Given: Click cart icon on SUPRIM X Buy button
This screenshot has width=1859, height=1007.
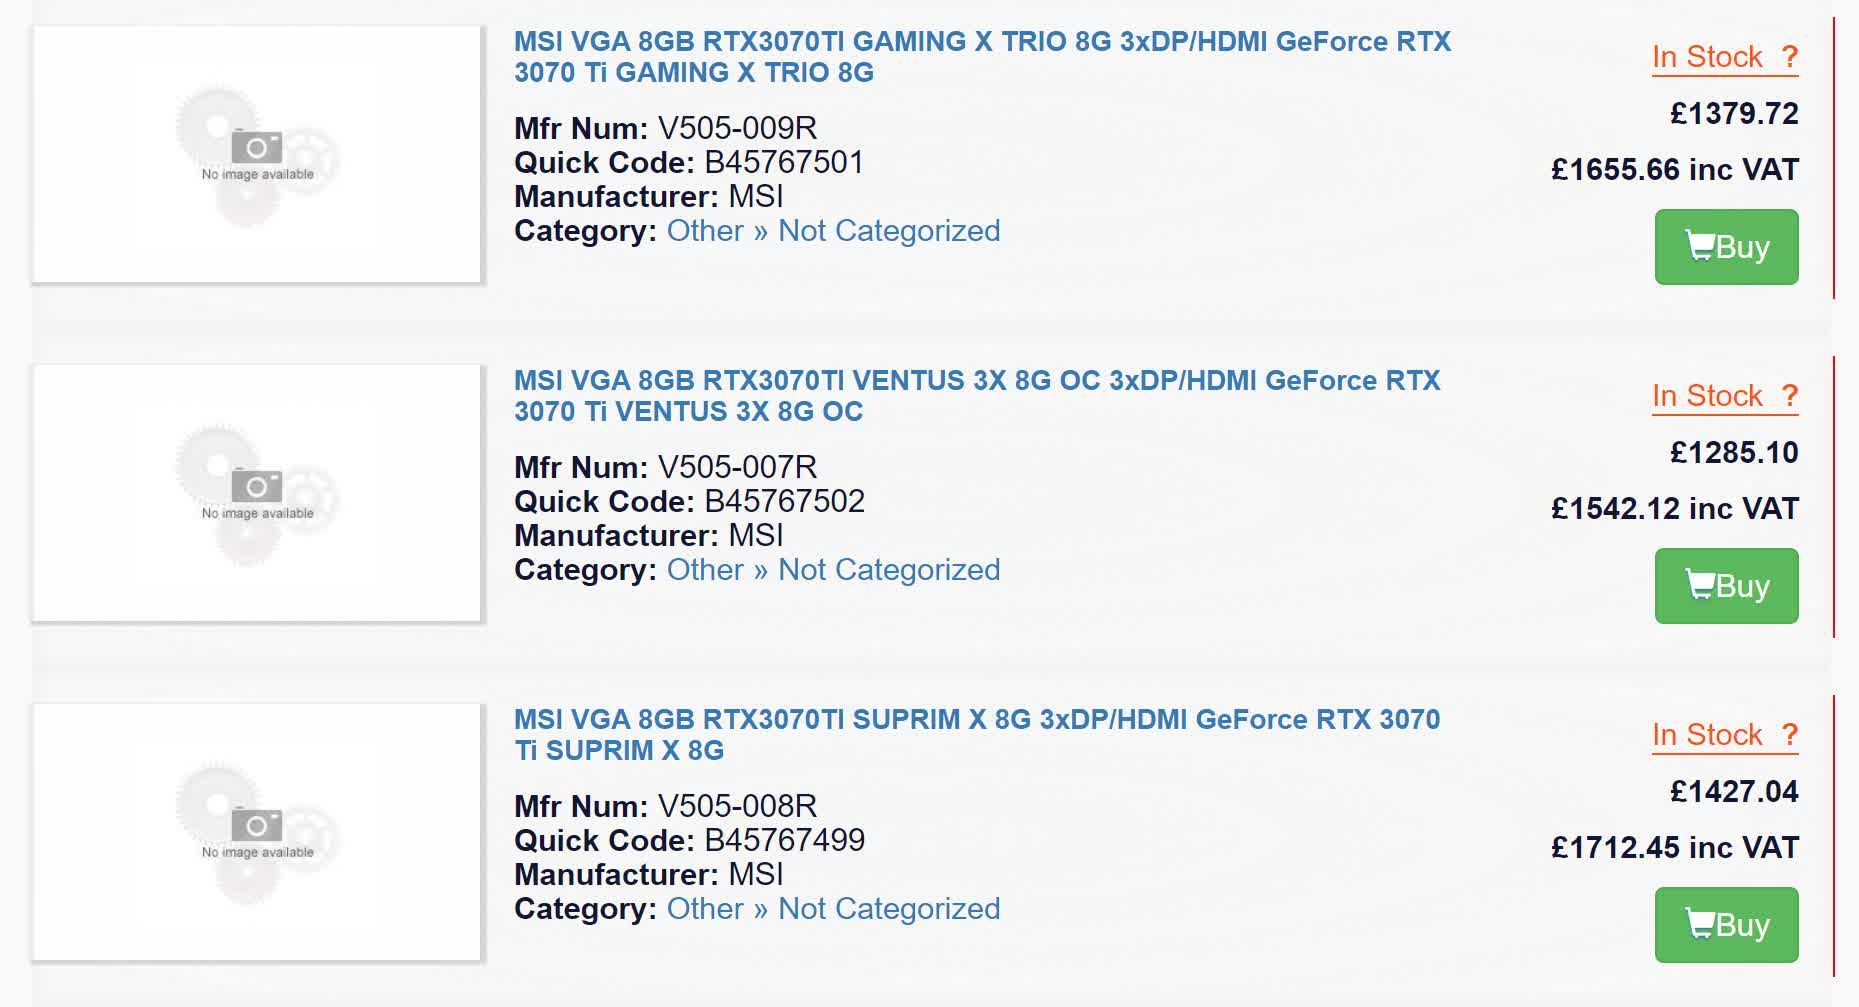Looking at the screenshot, I should tap(1699, 923).
